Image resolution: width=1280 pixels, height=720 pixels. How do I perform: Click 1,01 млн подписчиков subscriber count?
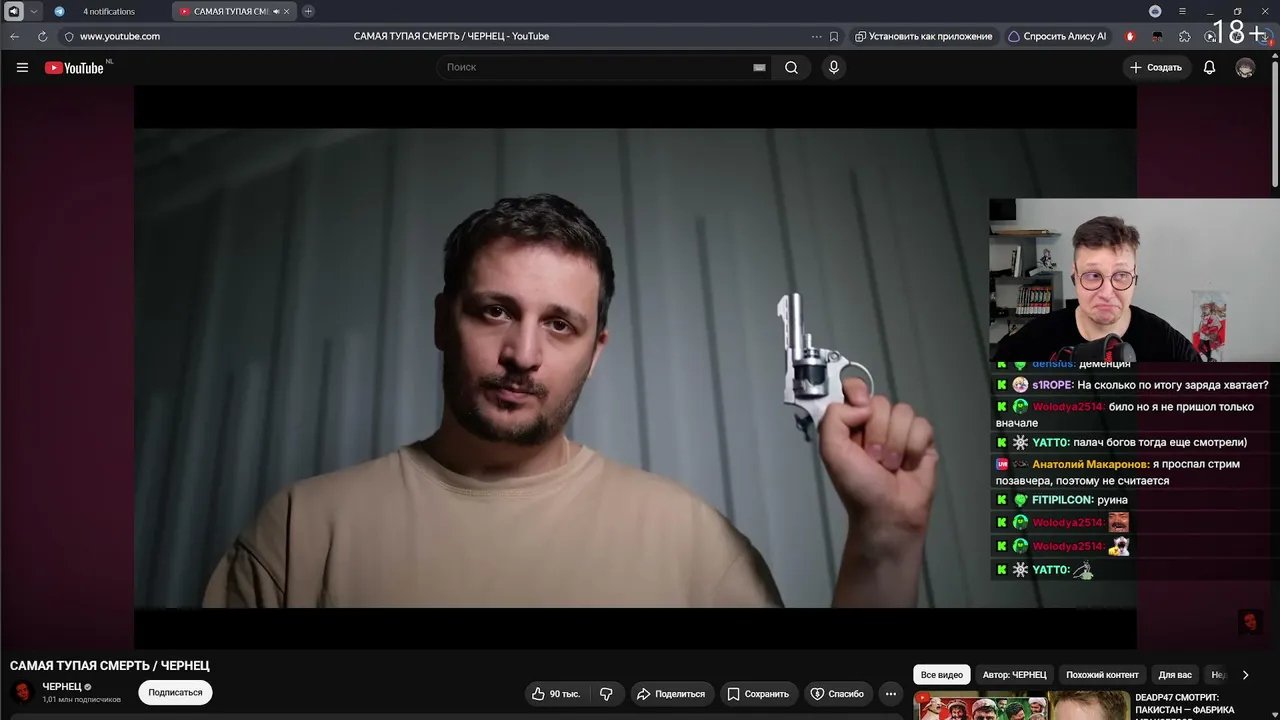[x=82, y=699]
